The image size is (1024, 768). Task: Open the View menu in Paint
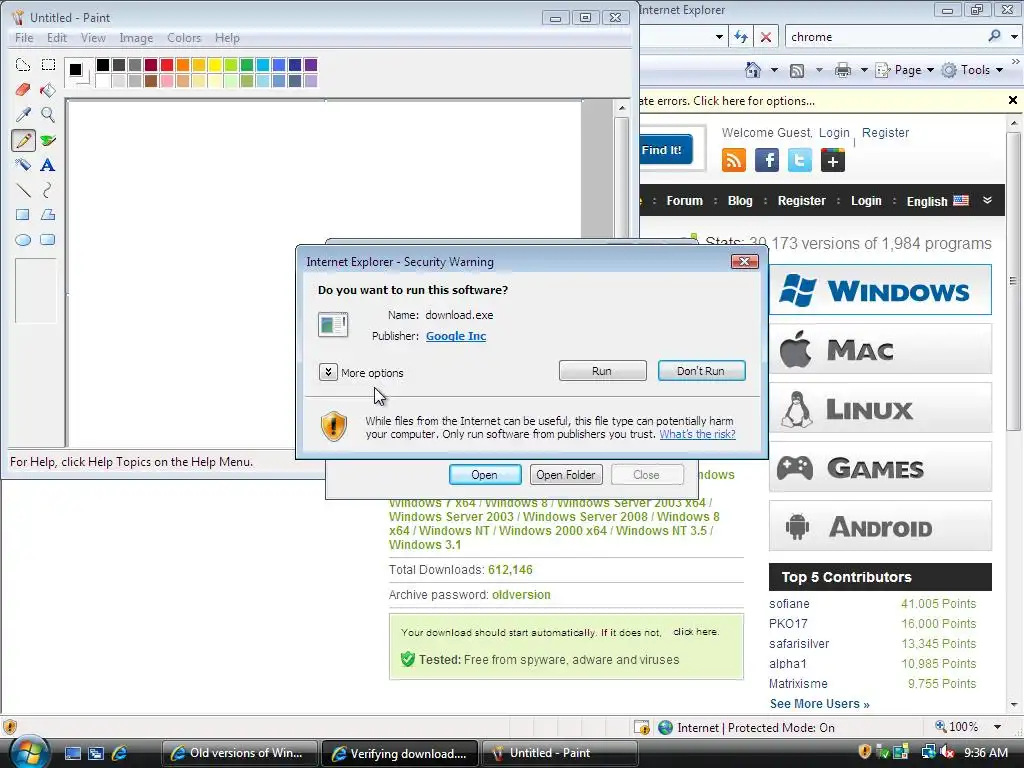(93, 38)
